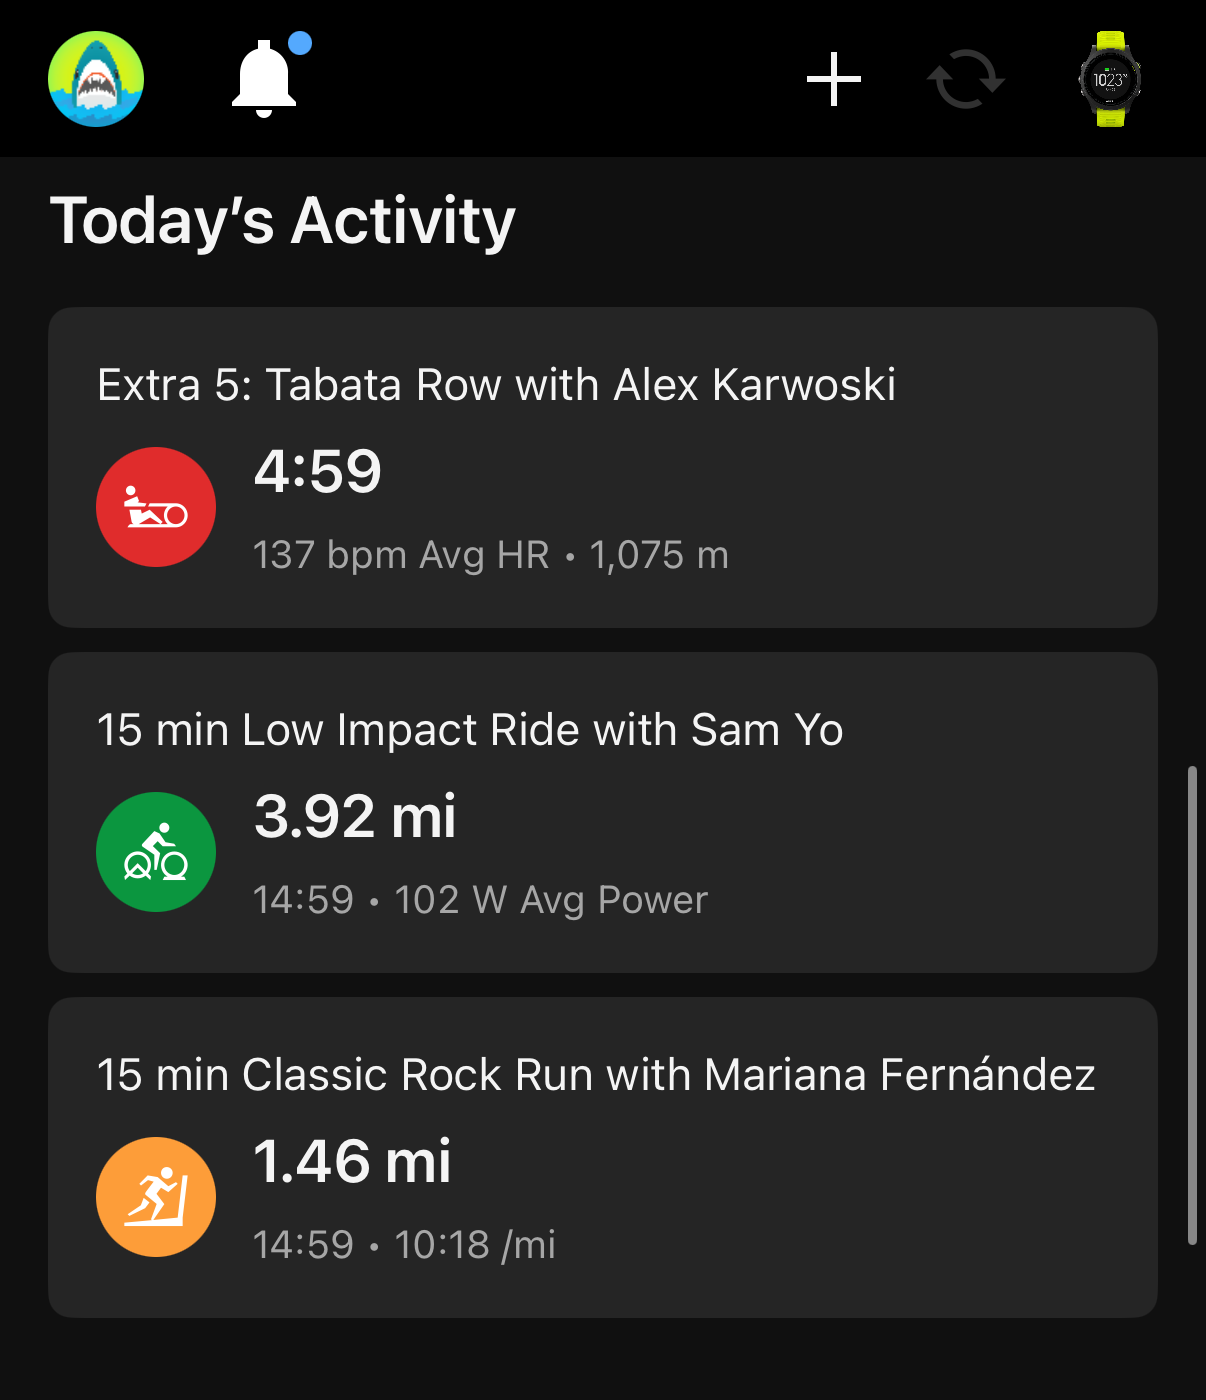Open notifications bell
Viewport: 1206px width, 1400px height.
click(x=264, y=79)
